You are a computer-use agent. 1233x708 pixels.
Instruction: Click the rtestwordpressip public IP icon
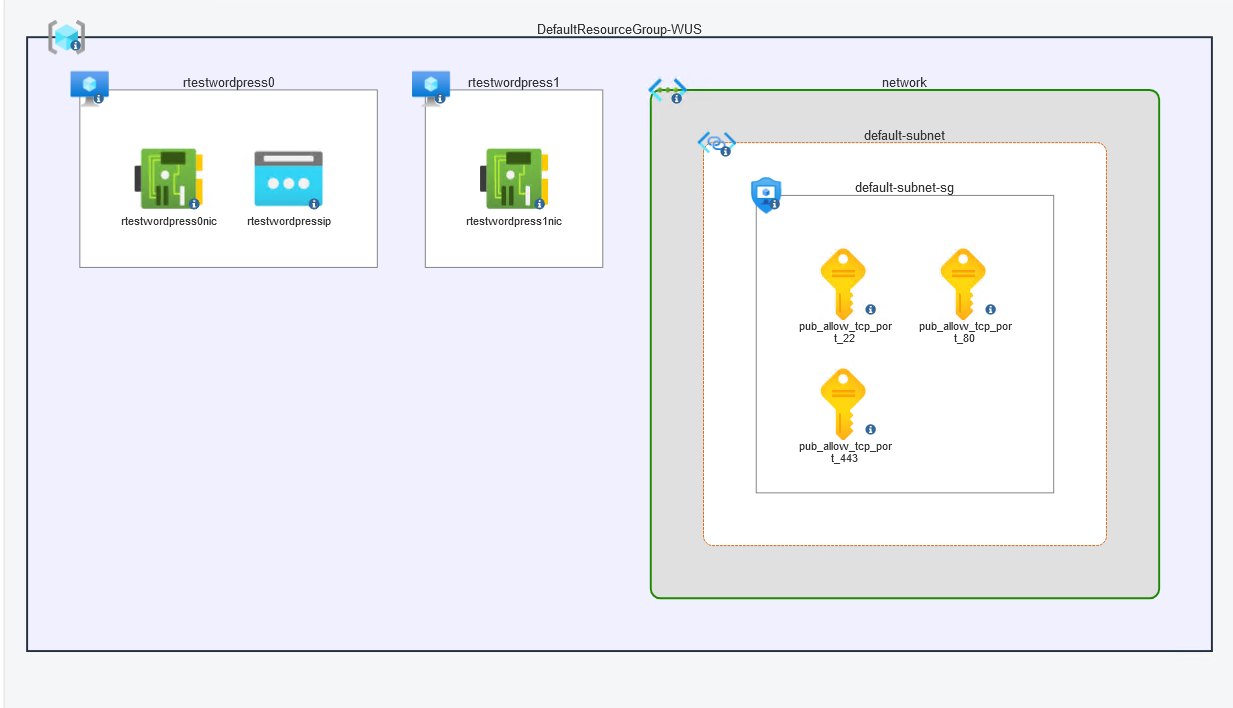(288, 177)
